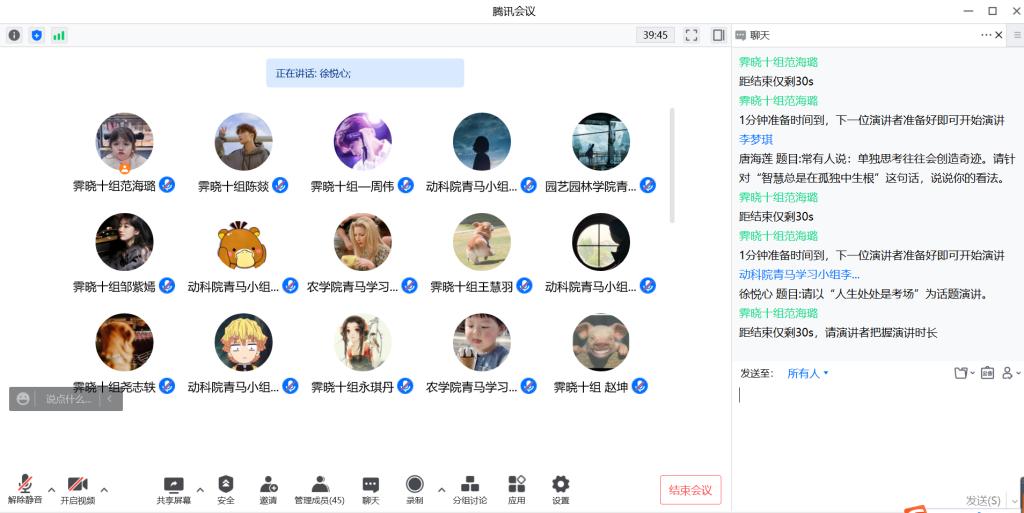Expand the 发送至 所有人 recipient dropdown
The height and width of the screenshot is (513, 1024).
(x=808, y=373)
